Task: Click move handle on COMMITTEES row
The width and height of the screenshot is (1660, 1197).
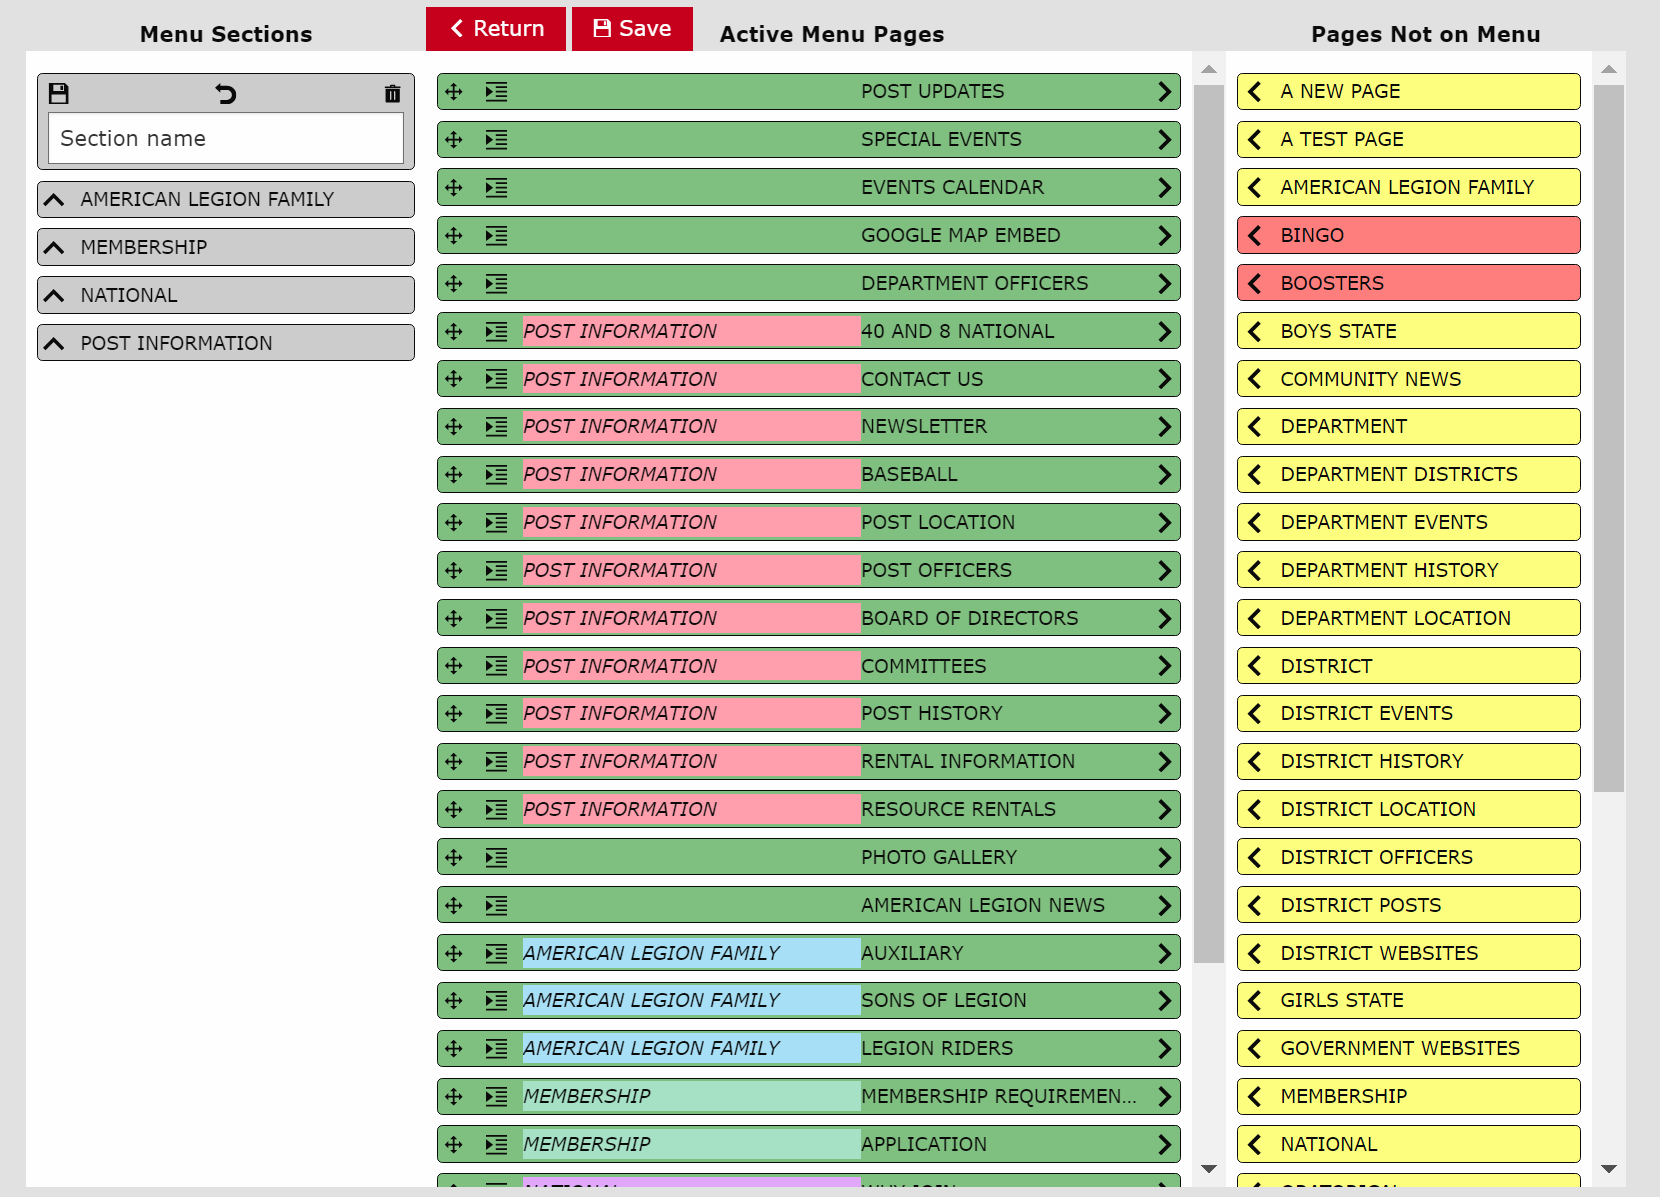Action: [454, 666]
